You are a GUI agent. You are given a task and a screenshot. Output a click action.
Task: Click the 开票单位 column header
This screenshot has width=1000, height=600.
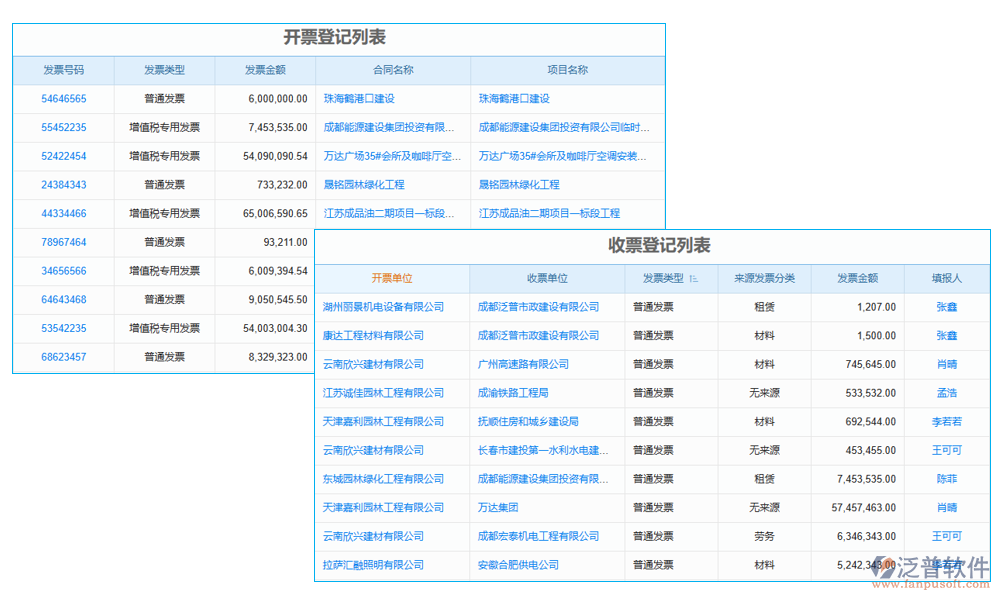click(x=393, y=278)
